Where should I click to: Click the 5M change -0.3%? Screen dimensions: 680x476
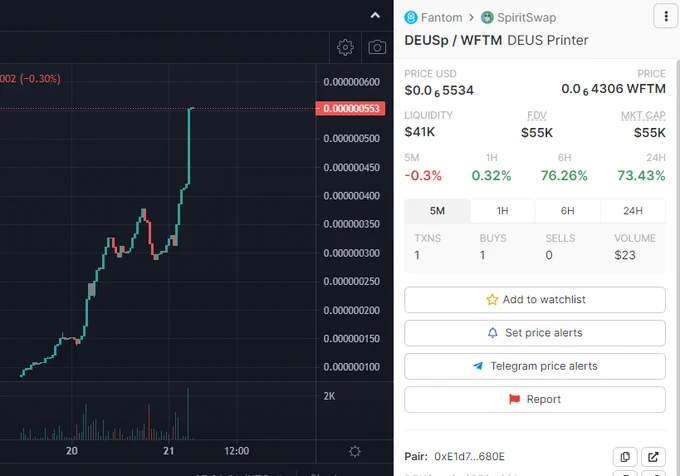point(423,176)
